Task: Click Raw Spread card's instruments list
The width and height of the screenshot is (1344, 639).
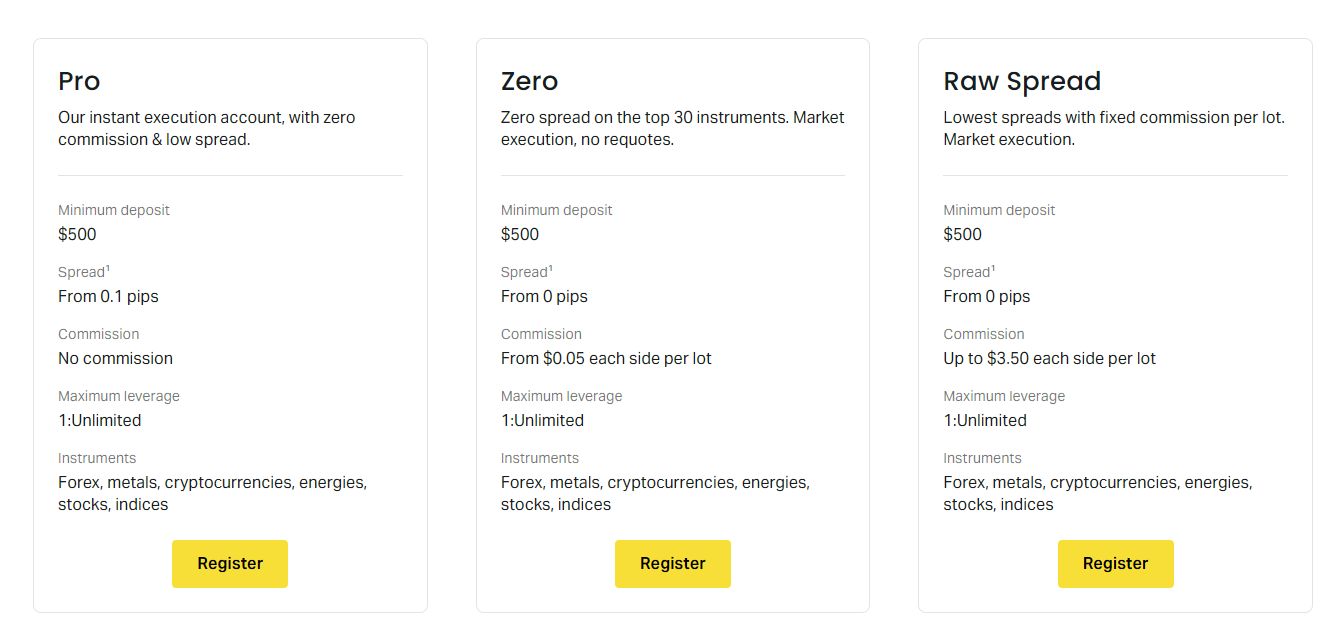Action: (x=1097, y=493)
